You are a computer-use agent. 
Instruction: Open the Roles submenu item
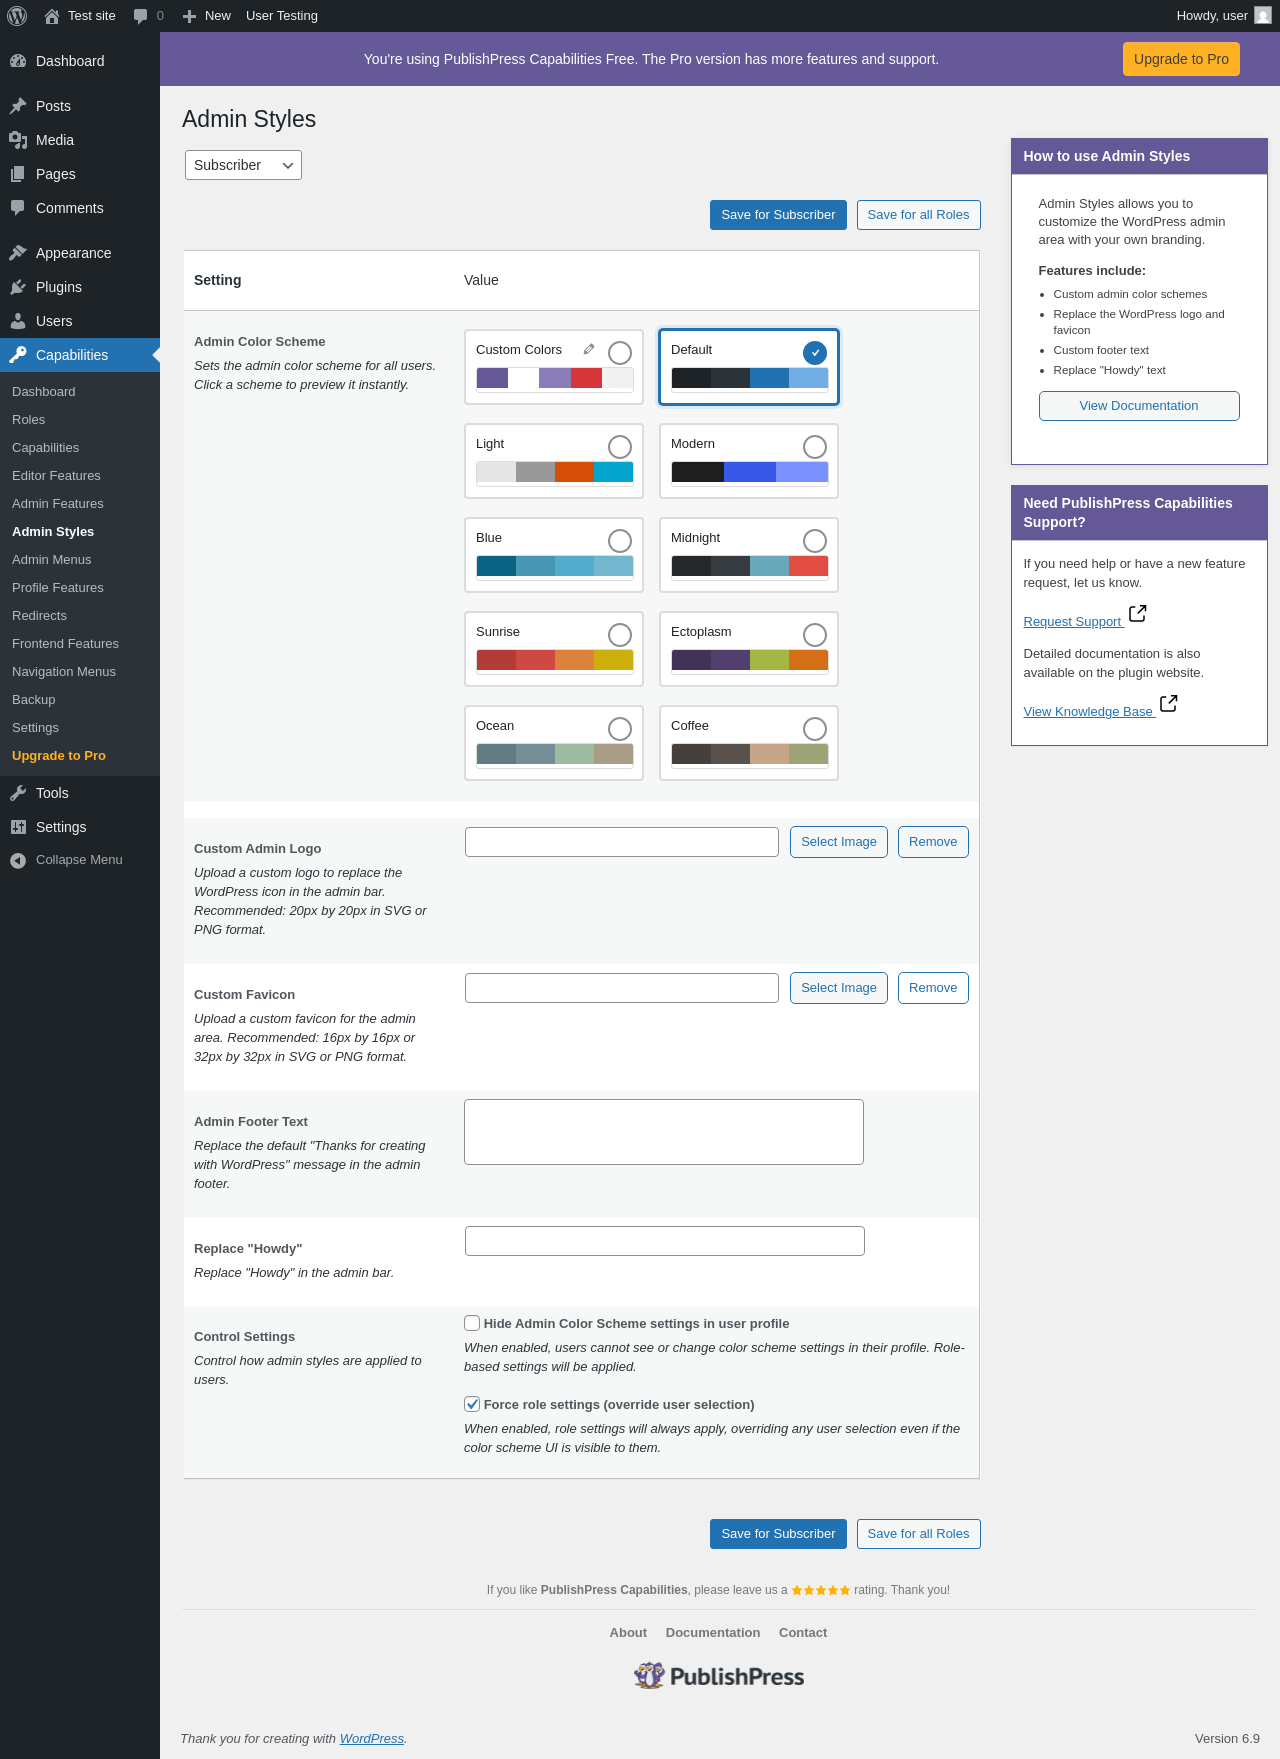[29, 420]
